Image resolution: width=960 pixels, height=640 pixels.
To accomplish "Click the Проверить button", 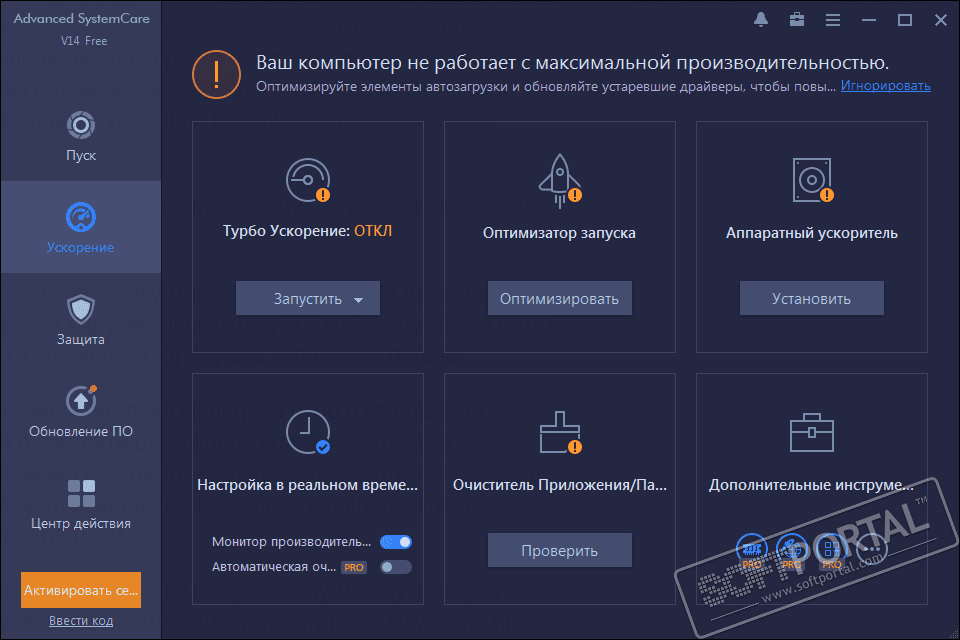I will 560,550.
